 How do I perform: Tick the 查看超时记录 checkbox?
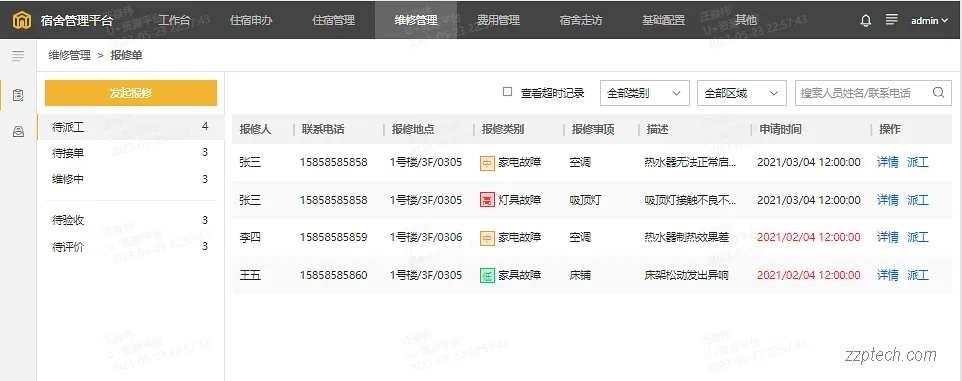[507, 92]
